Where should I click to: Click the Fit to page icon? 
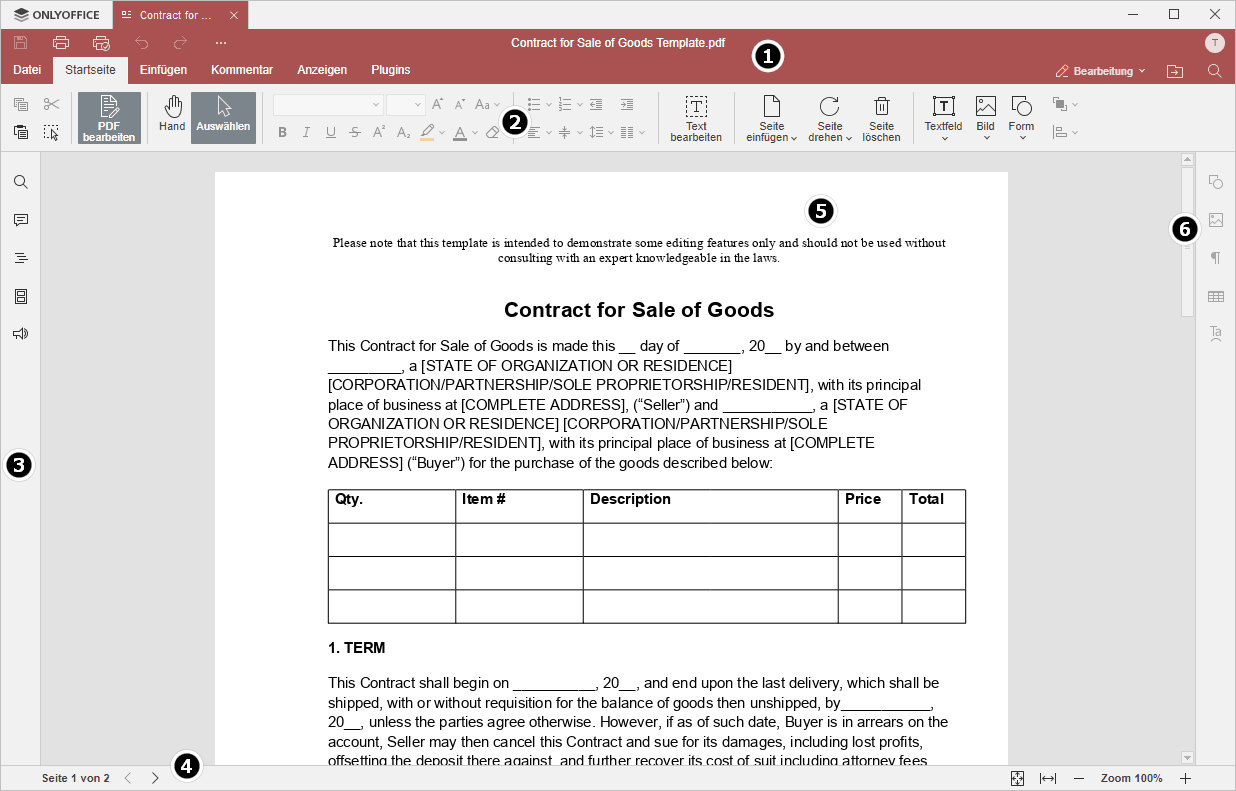point(1017,778)
